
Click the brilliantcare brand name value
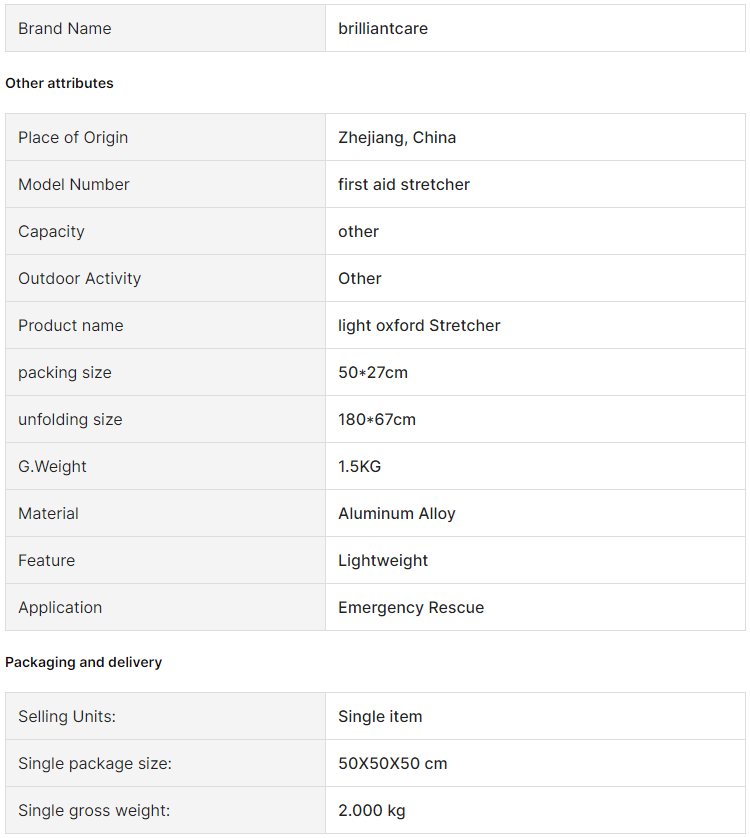pos(383,28)
